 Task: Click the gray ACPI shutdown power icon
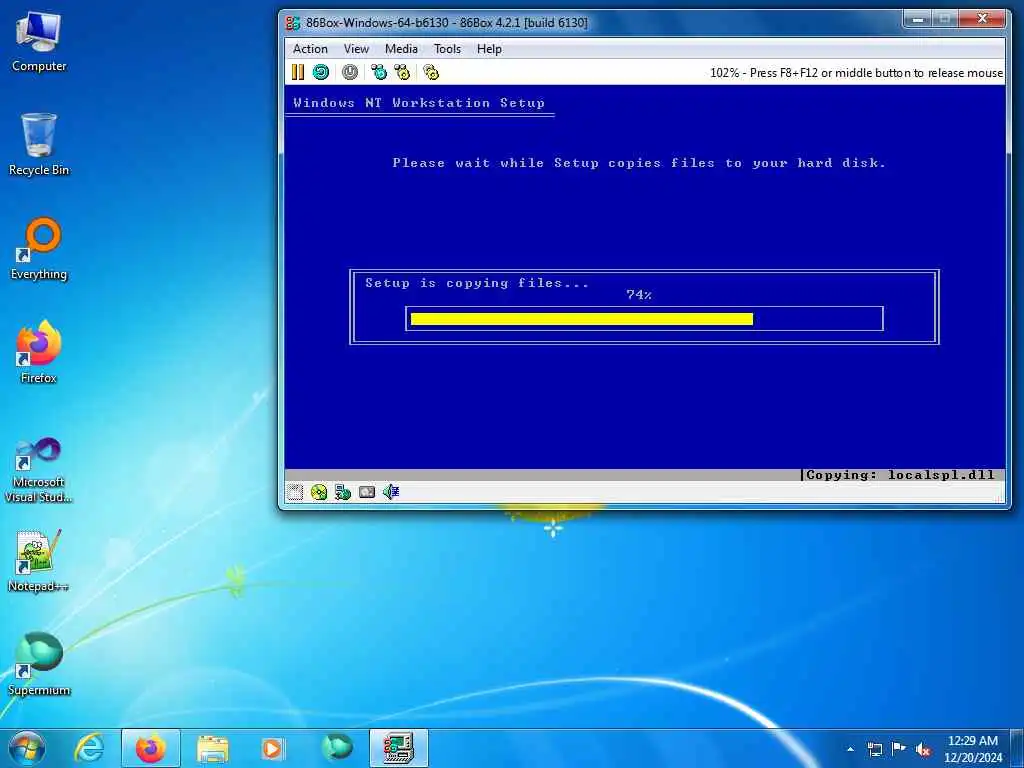pyautogui.click(x=350, y=72)
